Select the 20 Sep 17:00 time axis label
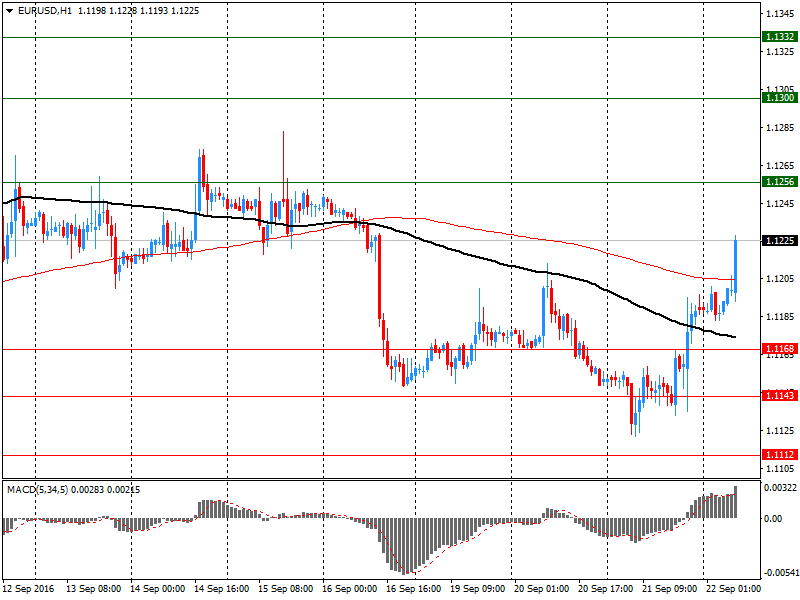 click(606, 589)
